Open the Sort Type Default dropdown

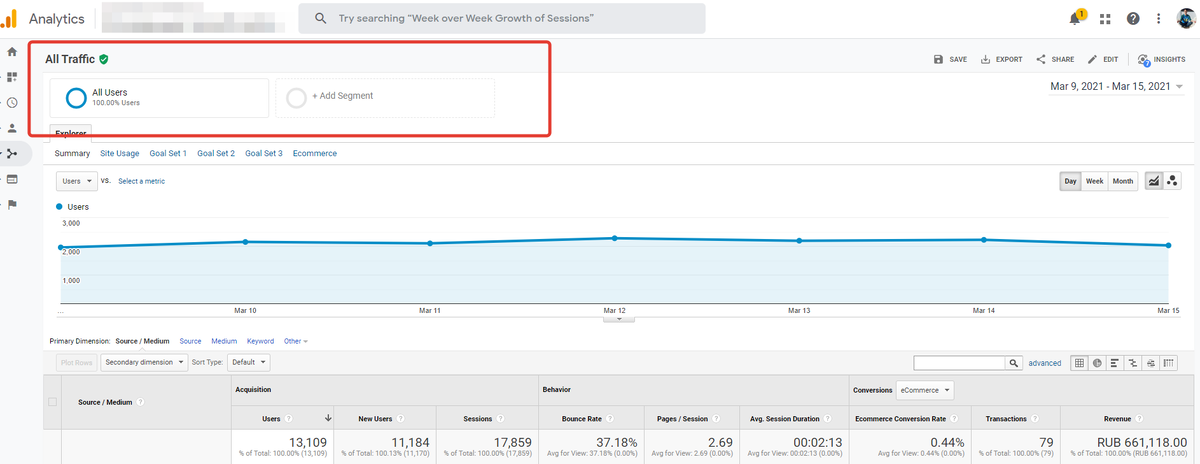[x=248, y=363]
